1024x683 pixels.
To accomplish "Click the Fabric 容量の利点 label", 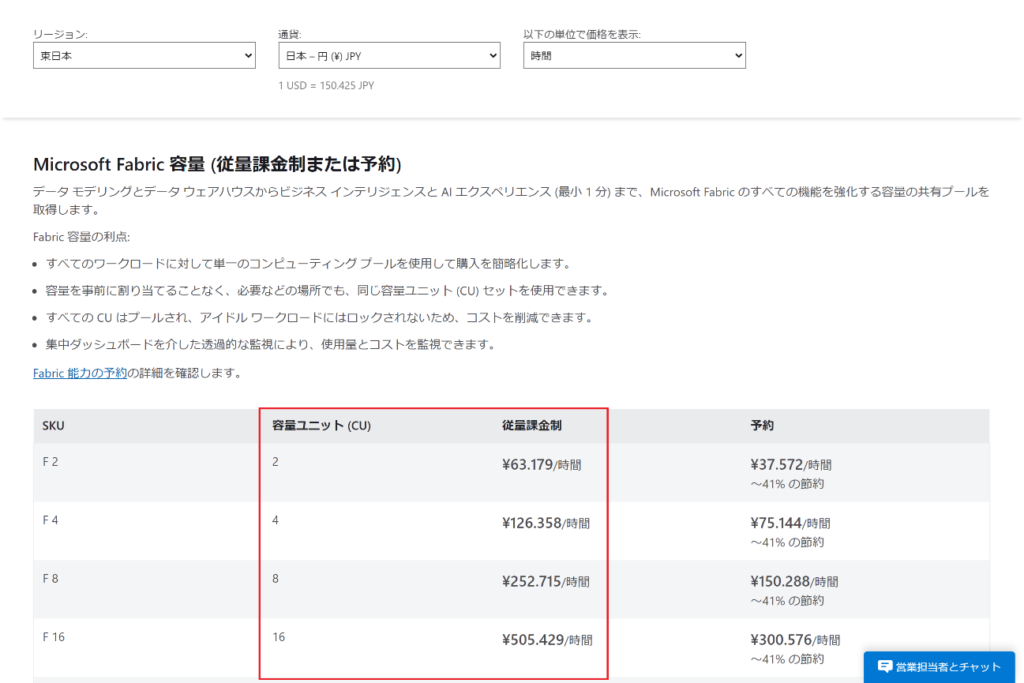I will 82,237.
